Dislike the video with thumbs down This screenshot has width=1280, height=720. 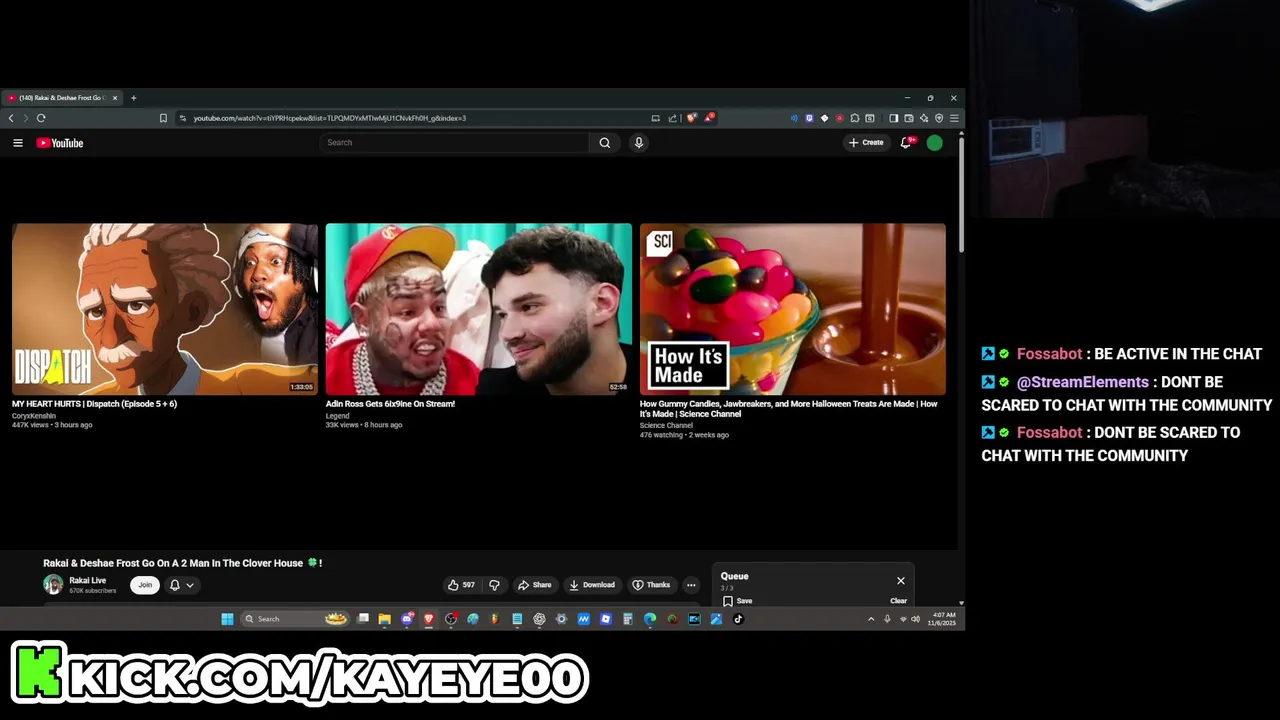click(x=494, y=585)
